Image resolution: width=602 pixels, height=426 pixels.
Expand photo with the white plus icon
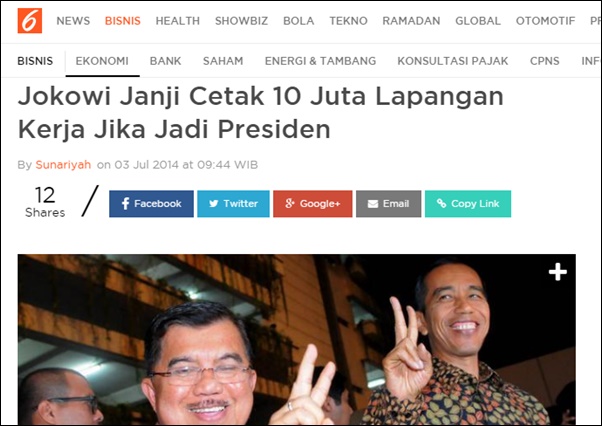[557, 272]
